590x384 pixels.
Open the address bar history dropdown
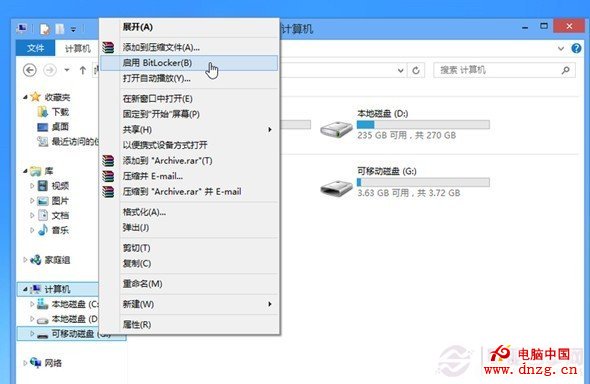pos(401,70)
